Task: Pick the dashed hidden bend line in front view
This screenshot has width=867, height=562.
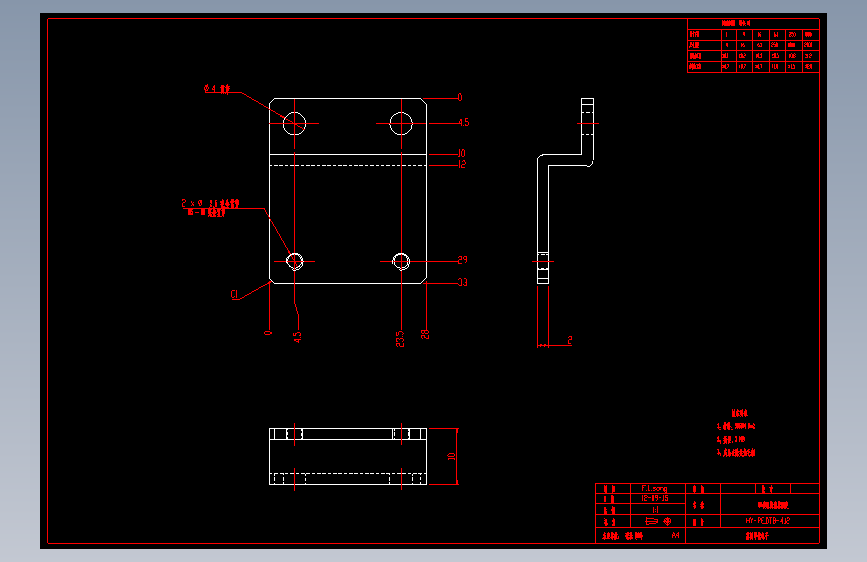Action: [348, 165]
